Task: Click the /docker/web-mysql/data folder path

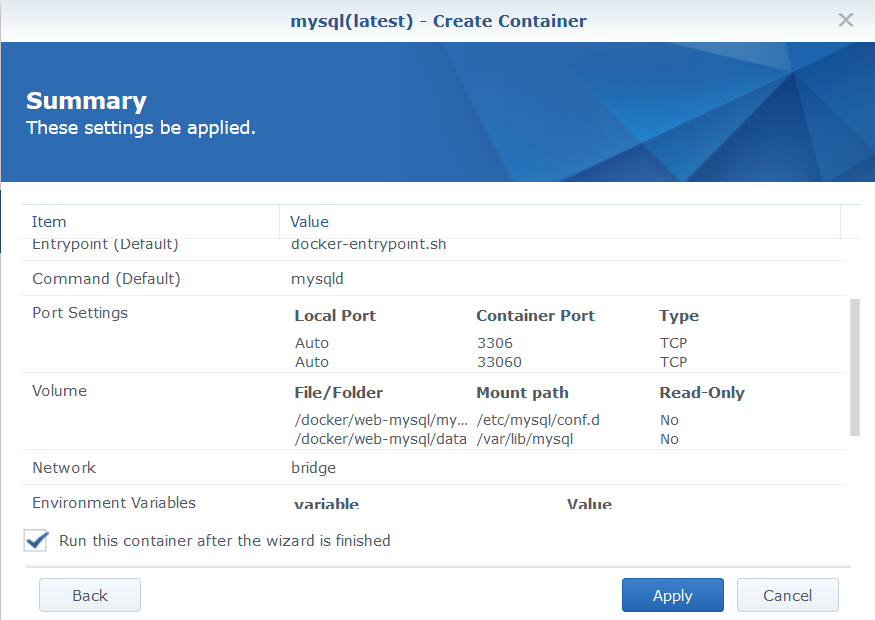Action: coord(380,439)
